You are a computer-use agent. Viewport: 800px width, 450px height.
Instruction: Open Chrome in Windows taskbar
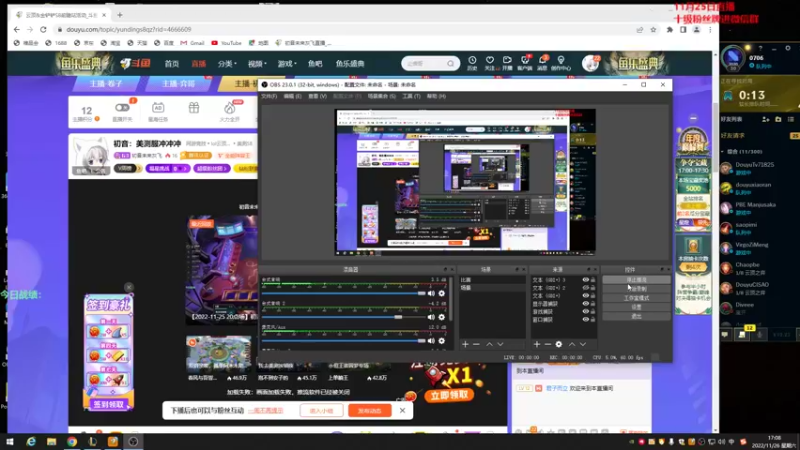(x=72, y=441)
